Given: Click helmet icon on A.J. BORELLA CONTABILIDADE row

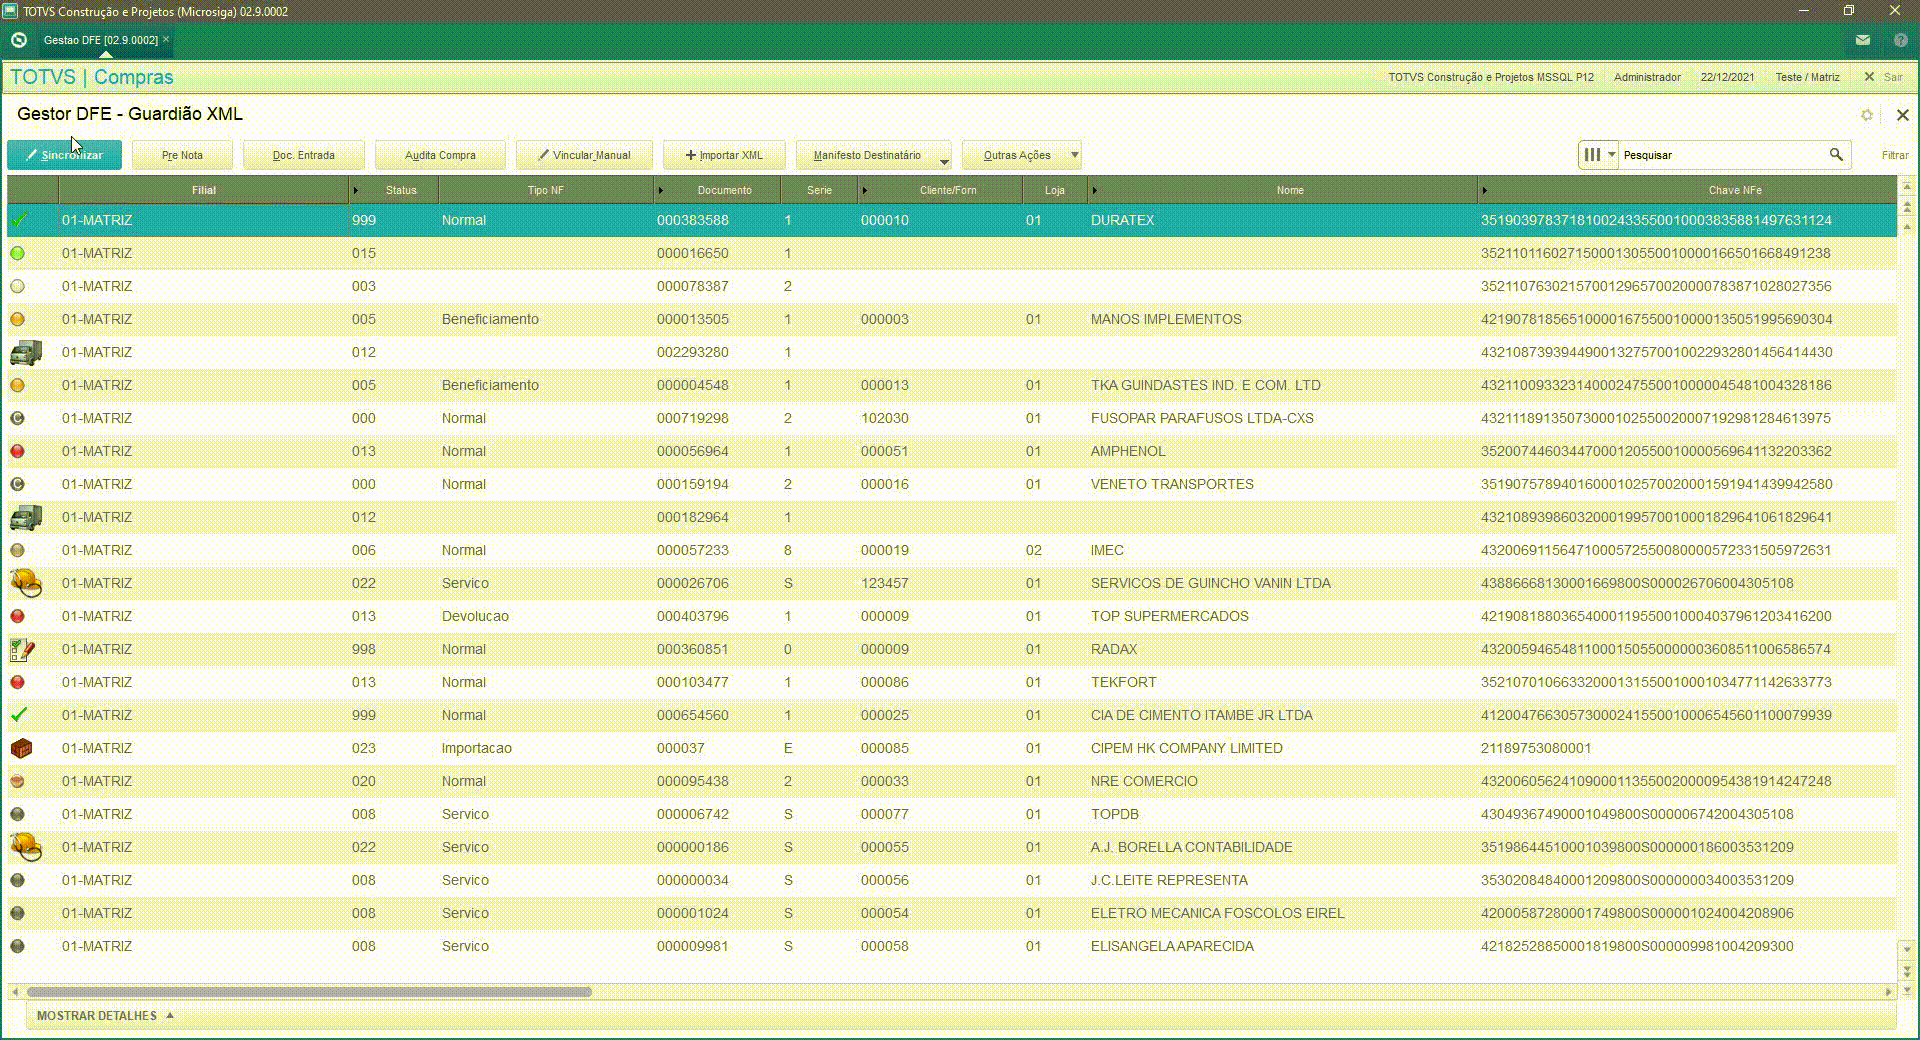Looking at the screenshot, I should click(x=26, y=847).
